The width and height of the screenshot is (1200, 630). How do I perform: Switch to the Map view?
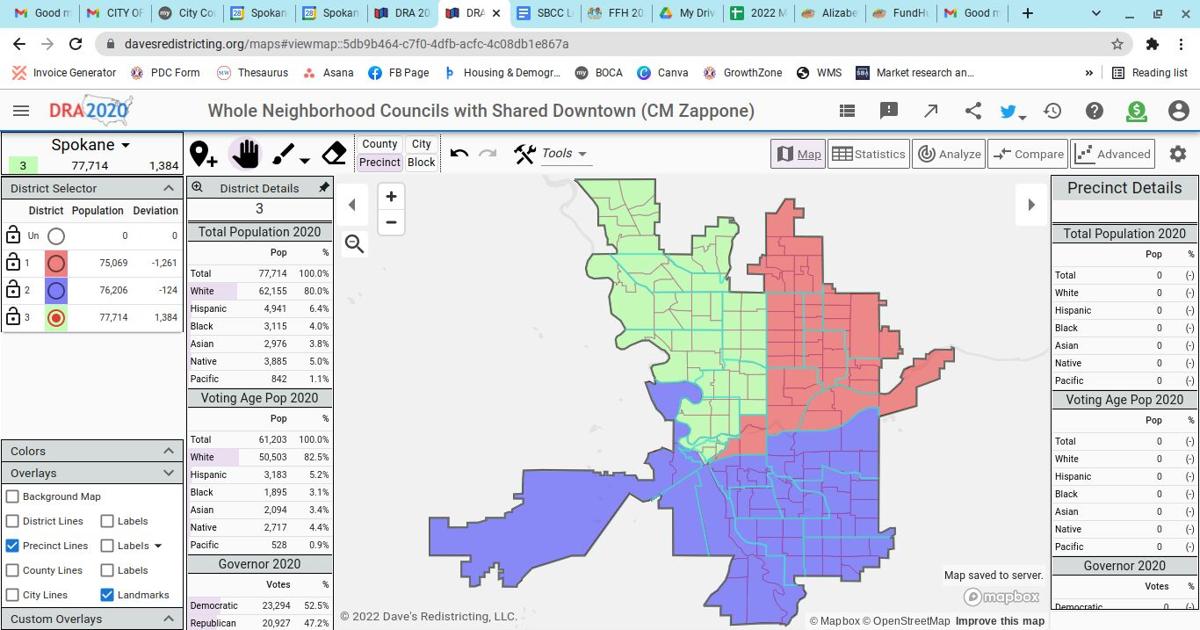798,154
